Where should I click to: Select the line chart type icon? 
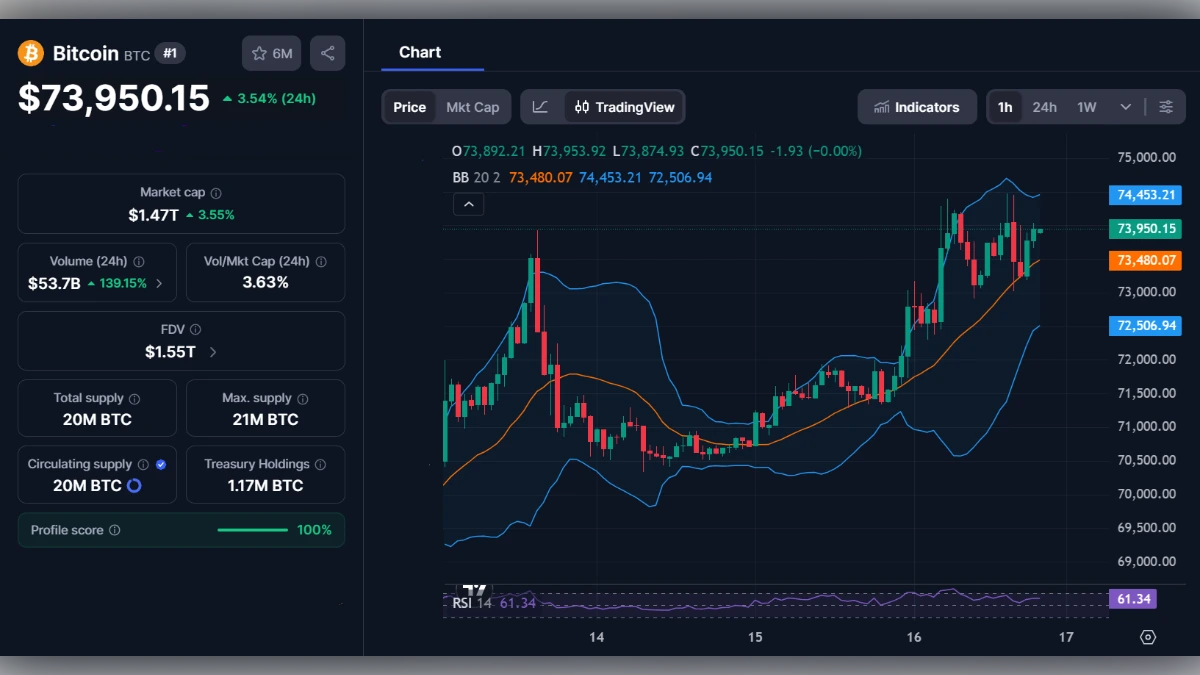click(x=541, y=106)
